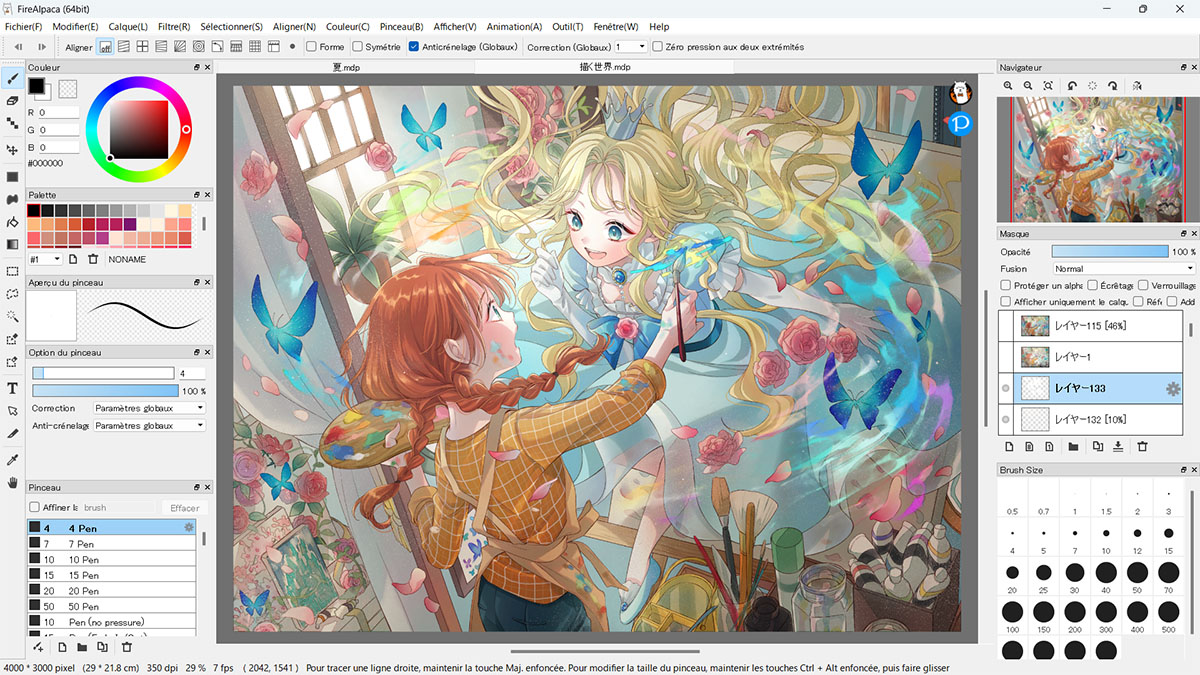Choose the Hand pan tool
The width and height of the screenshot is (1200, 675).
tap(13, 482)
